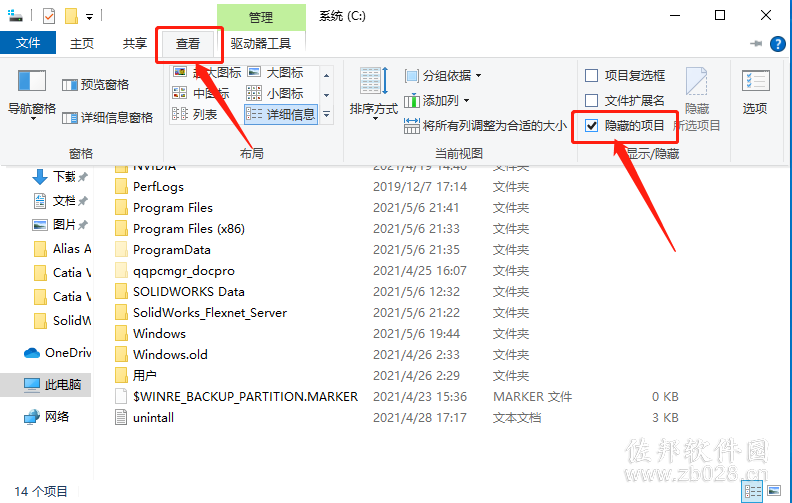
Task: Click the 排序方式 sort icon
Action: click(374, 81)
